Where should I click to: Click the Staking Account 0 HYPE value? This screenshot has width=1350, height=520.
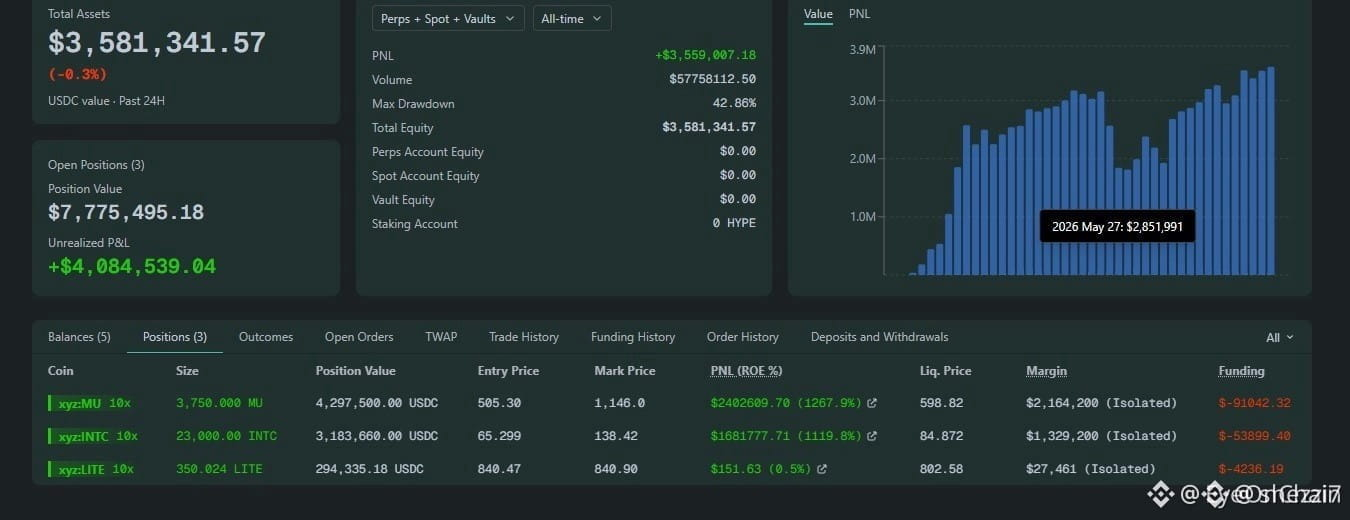click(734, 224)
